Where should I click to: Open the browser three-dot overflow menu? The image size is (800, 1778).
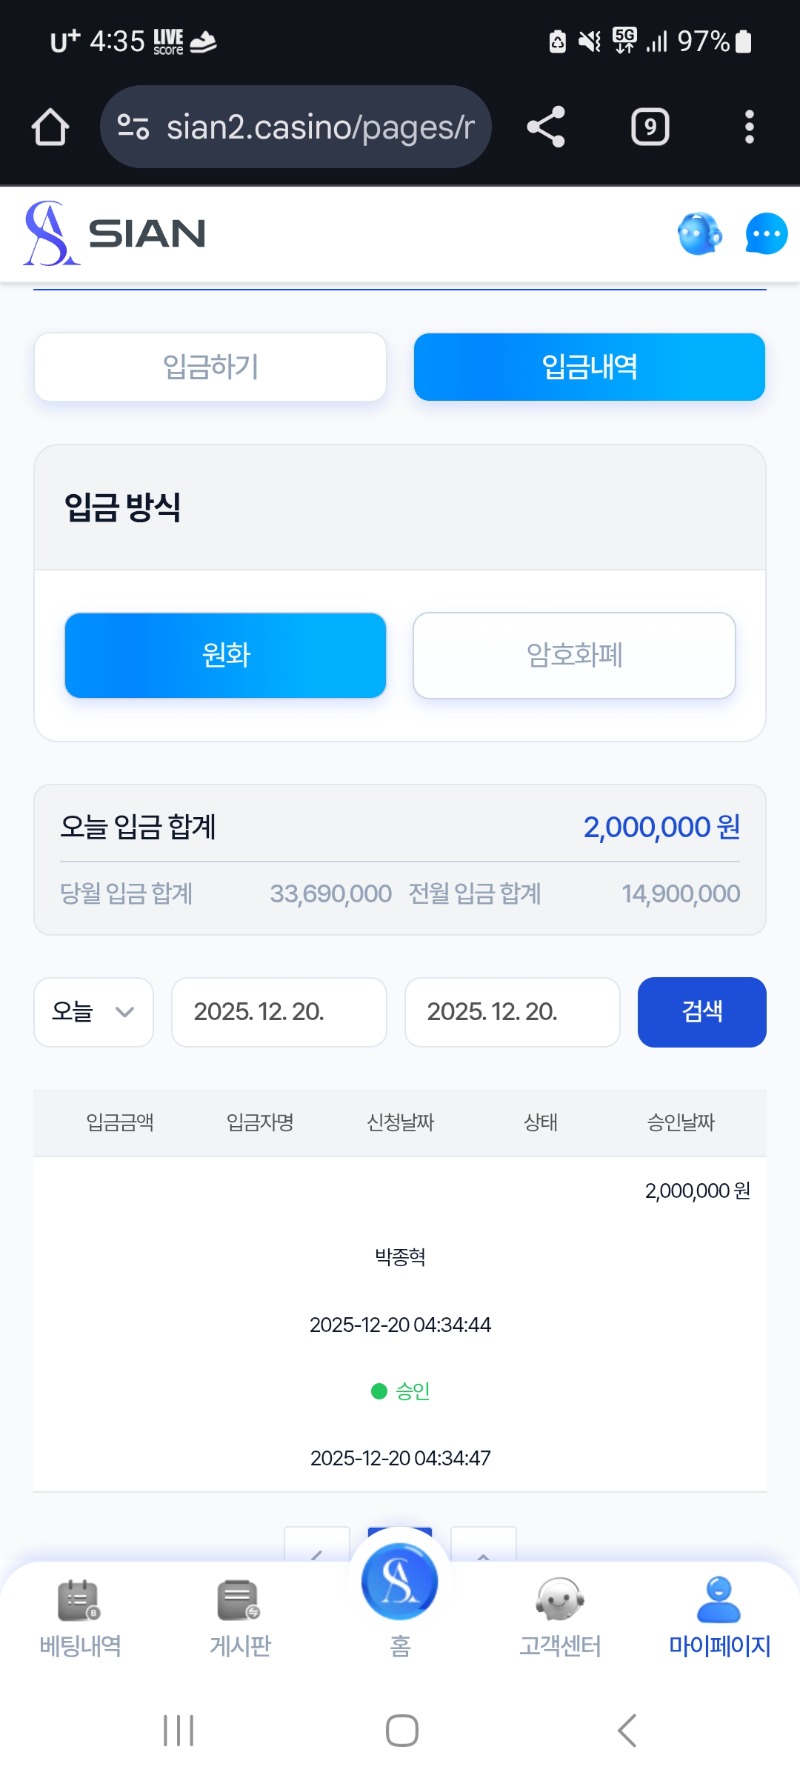(x=749, y=127)
